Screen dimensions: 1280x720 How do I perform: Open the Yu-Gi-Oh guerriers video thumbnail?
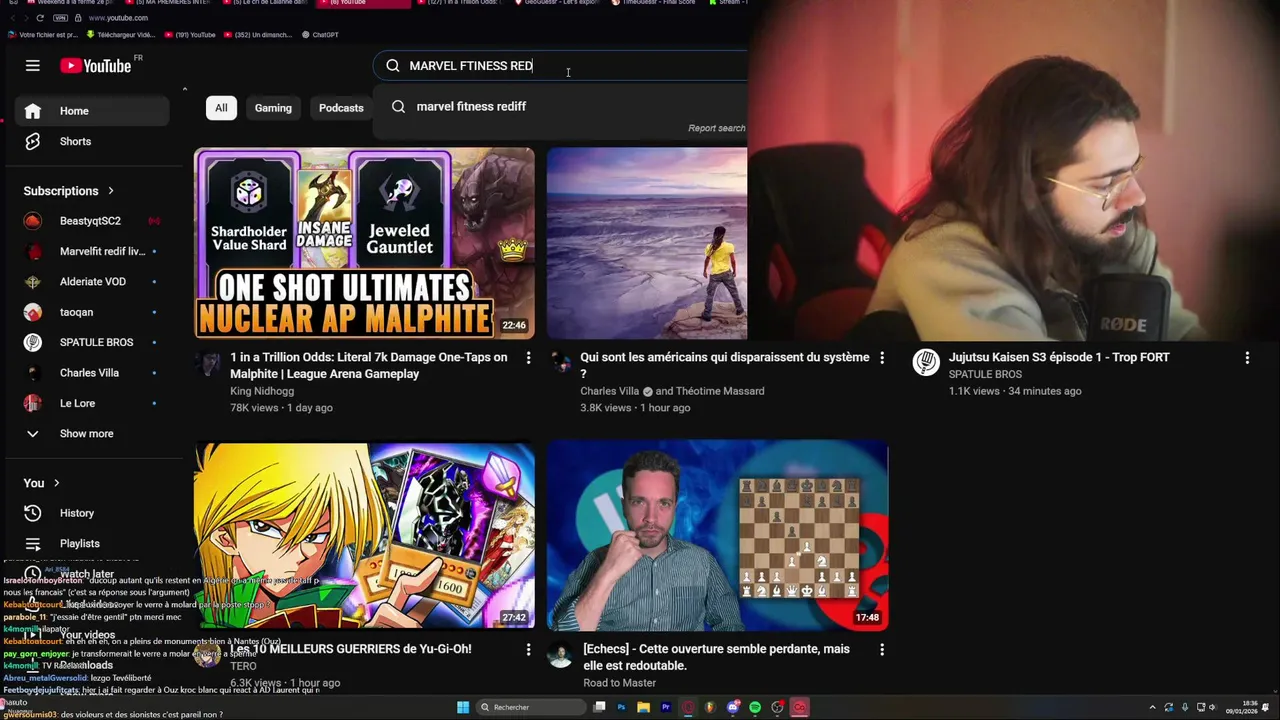(364, 535)
